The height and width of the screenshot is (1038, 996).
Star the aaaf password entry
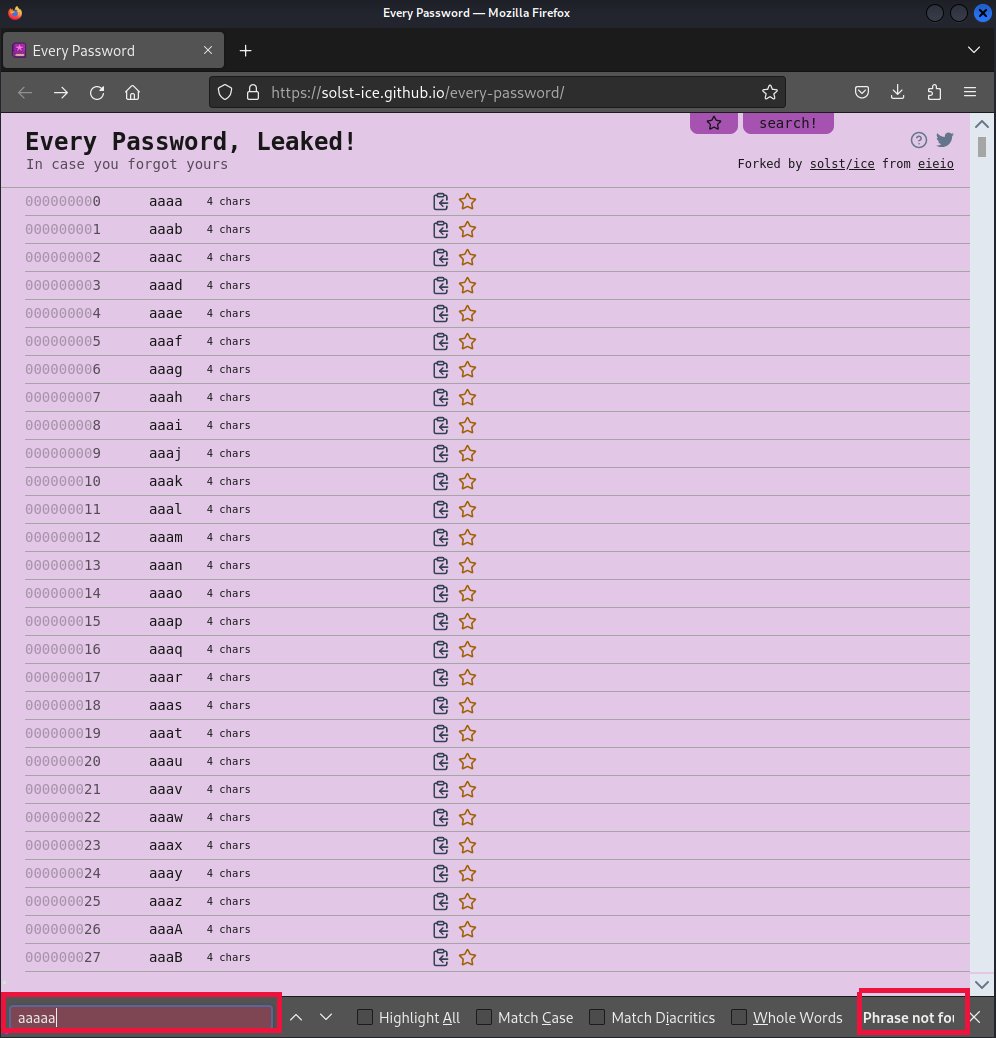coord(467,342)
